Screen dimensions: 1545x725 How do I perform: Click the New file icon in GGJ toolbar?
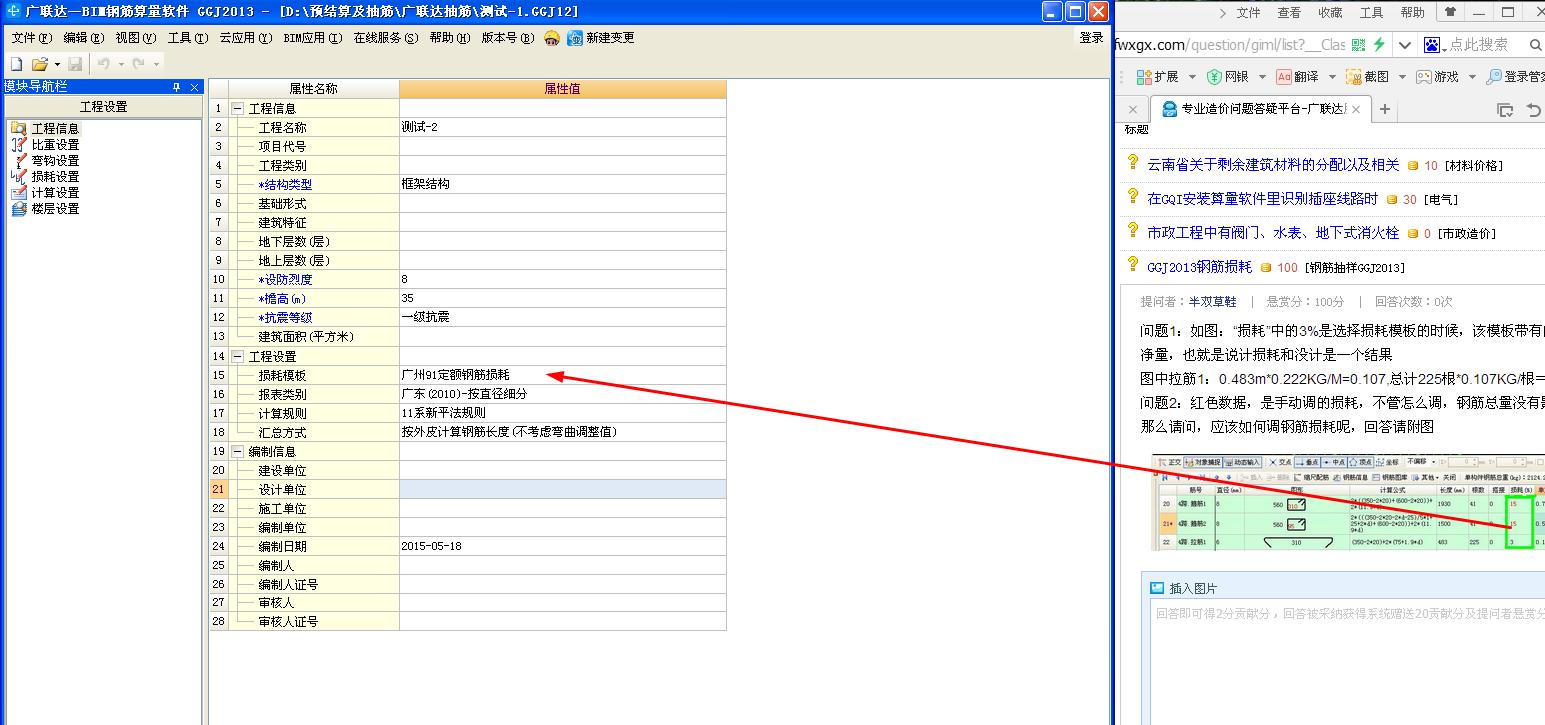tap(16, 64)
